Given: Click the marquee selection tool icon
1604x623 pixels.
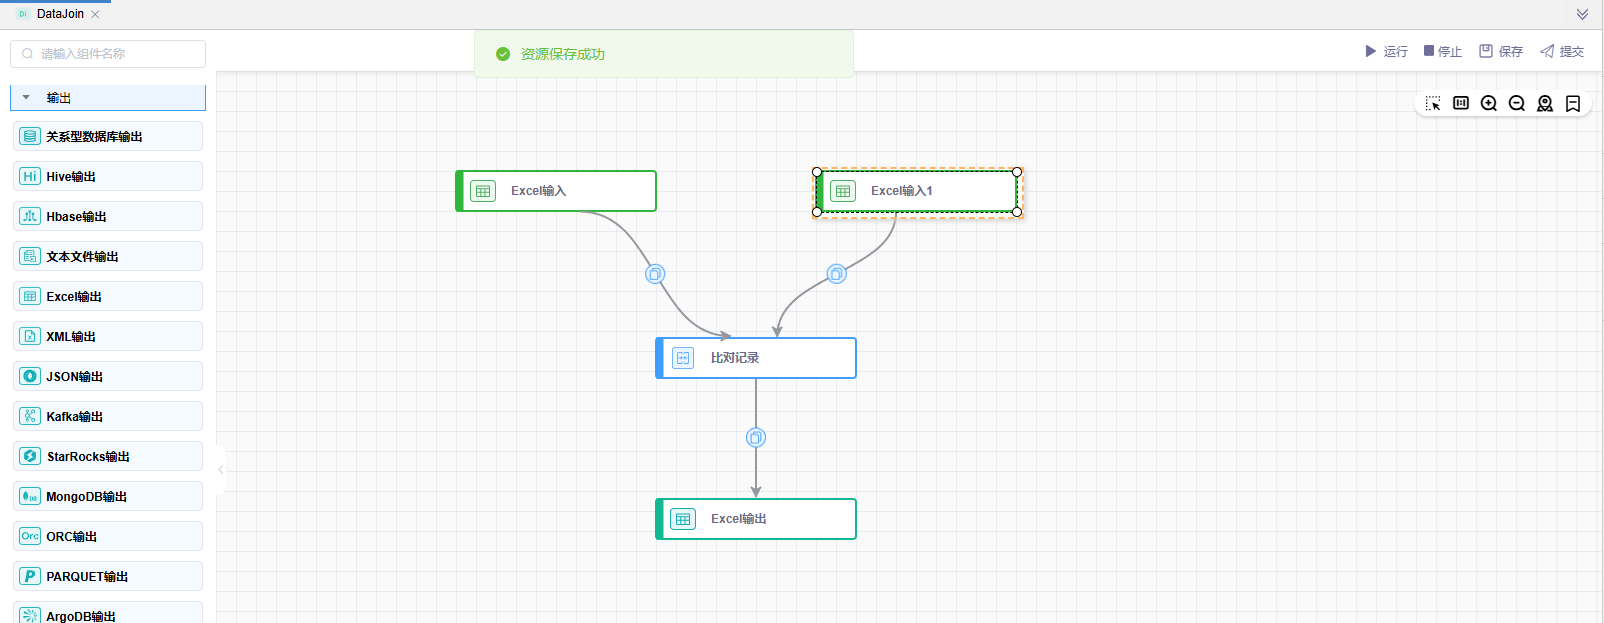Looking at the screenshot, I should pyautogui.click(x=1433, y=104).
